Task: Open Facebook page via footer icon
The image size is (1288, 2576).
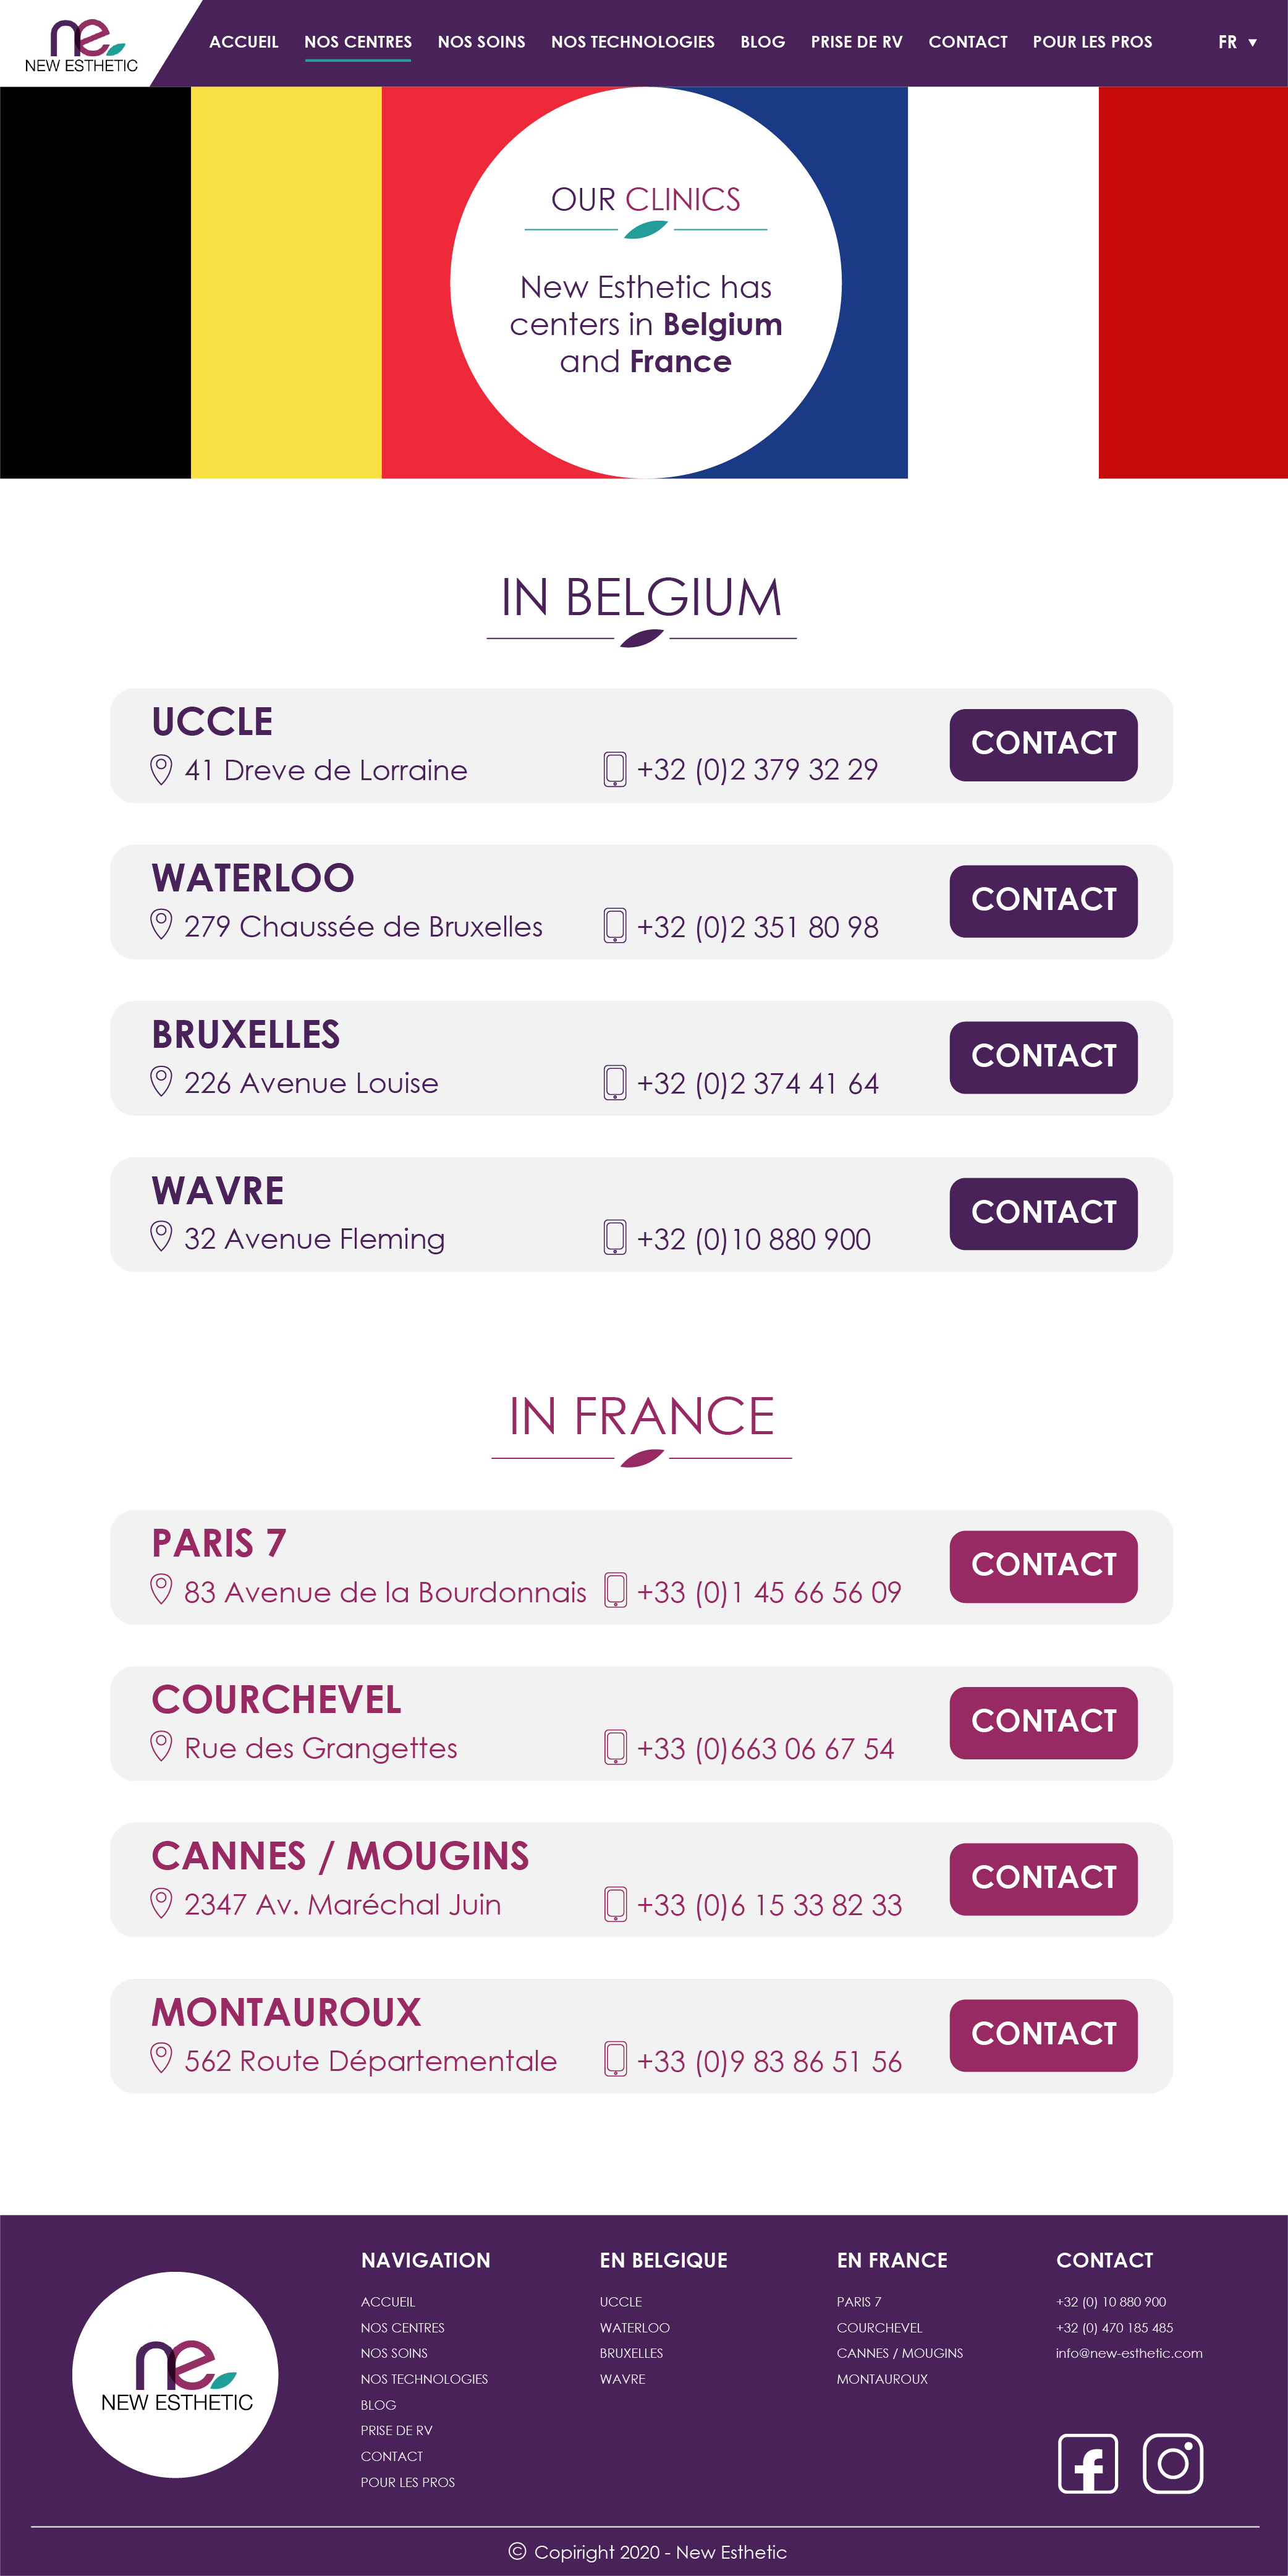Action: pos(1087,2463)
